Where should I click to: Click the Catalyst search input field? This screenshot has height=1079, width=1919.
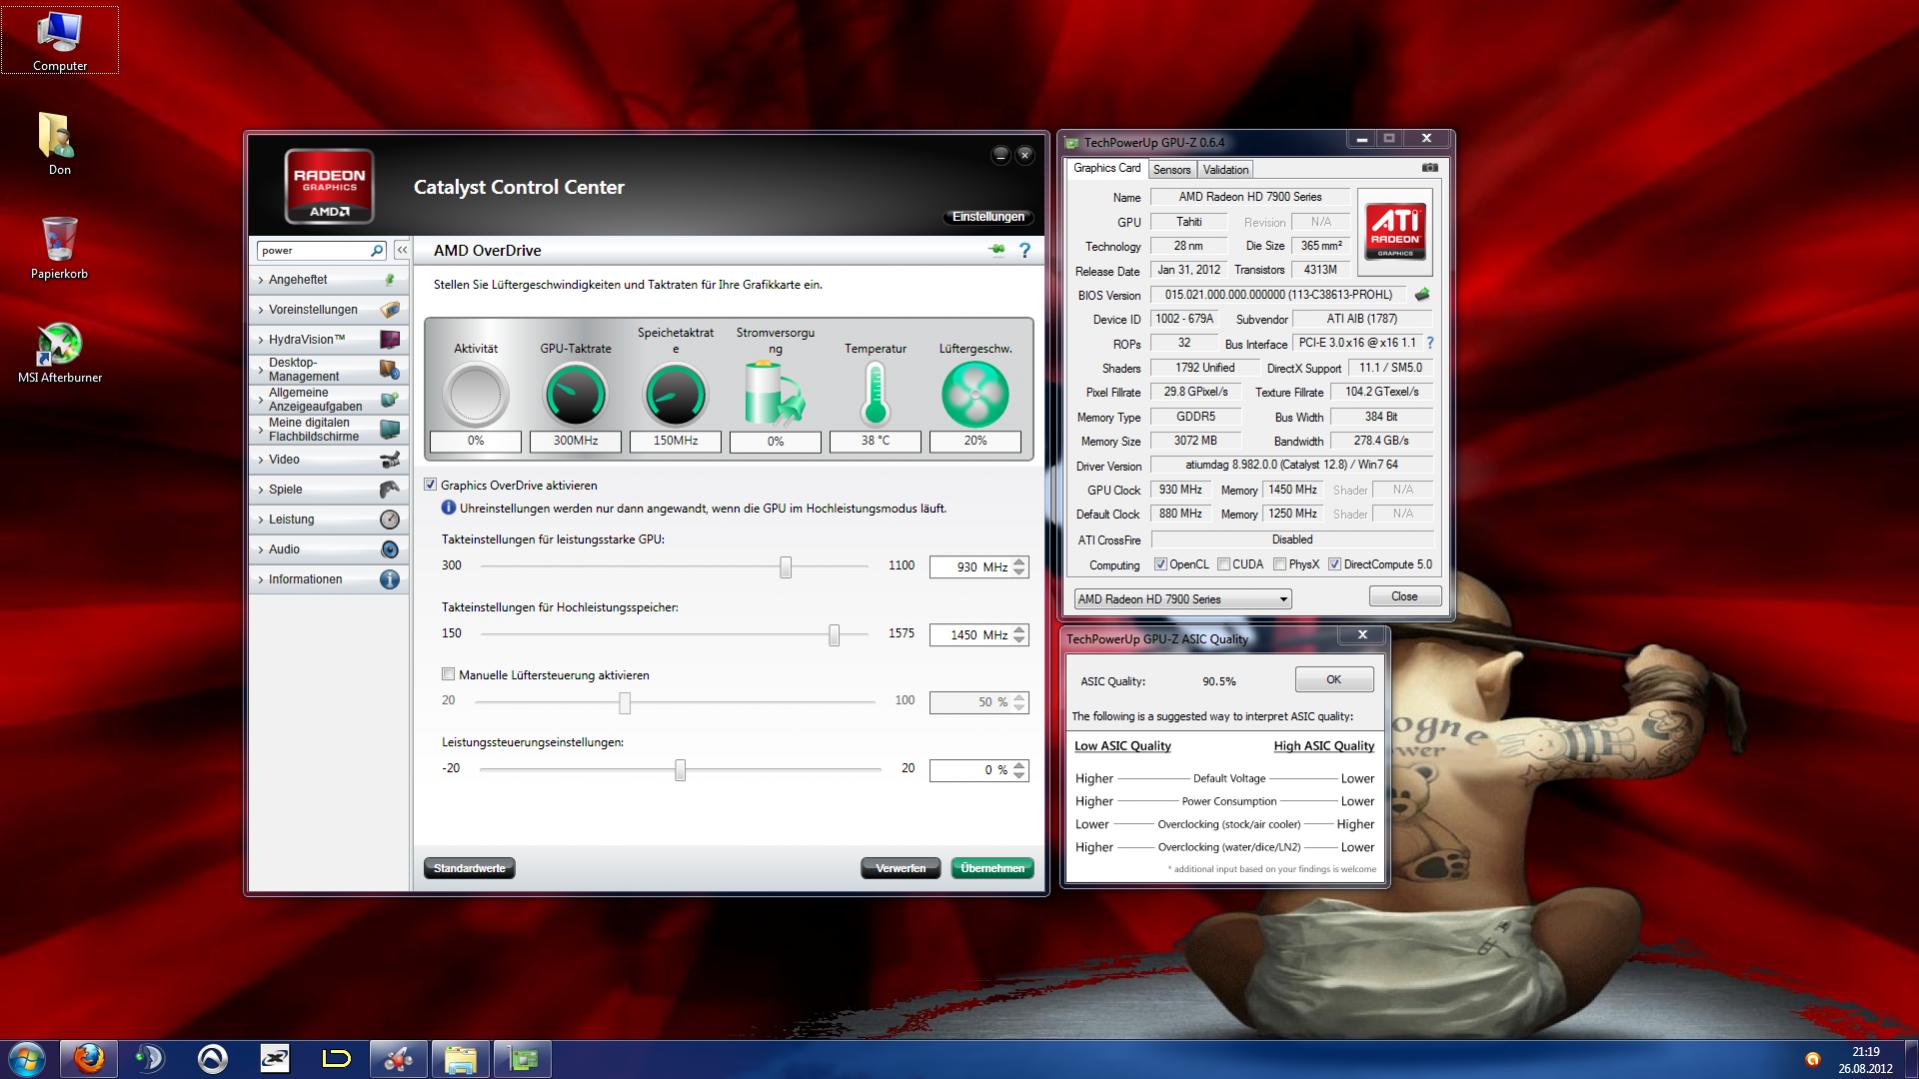pos(313,250)
